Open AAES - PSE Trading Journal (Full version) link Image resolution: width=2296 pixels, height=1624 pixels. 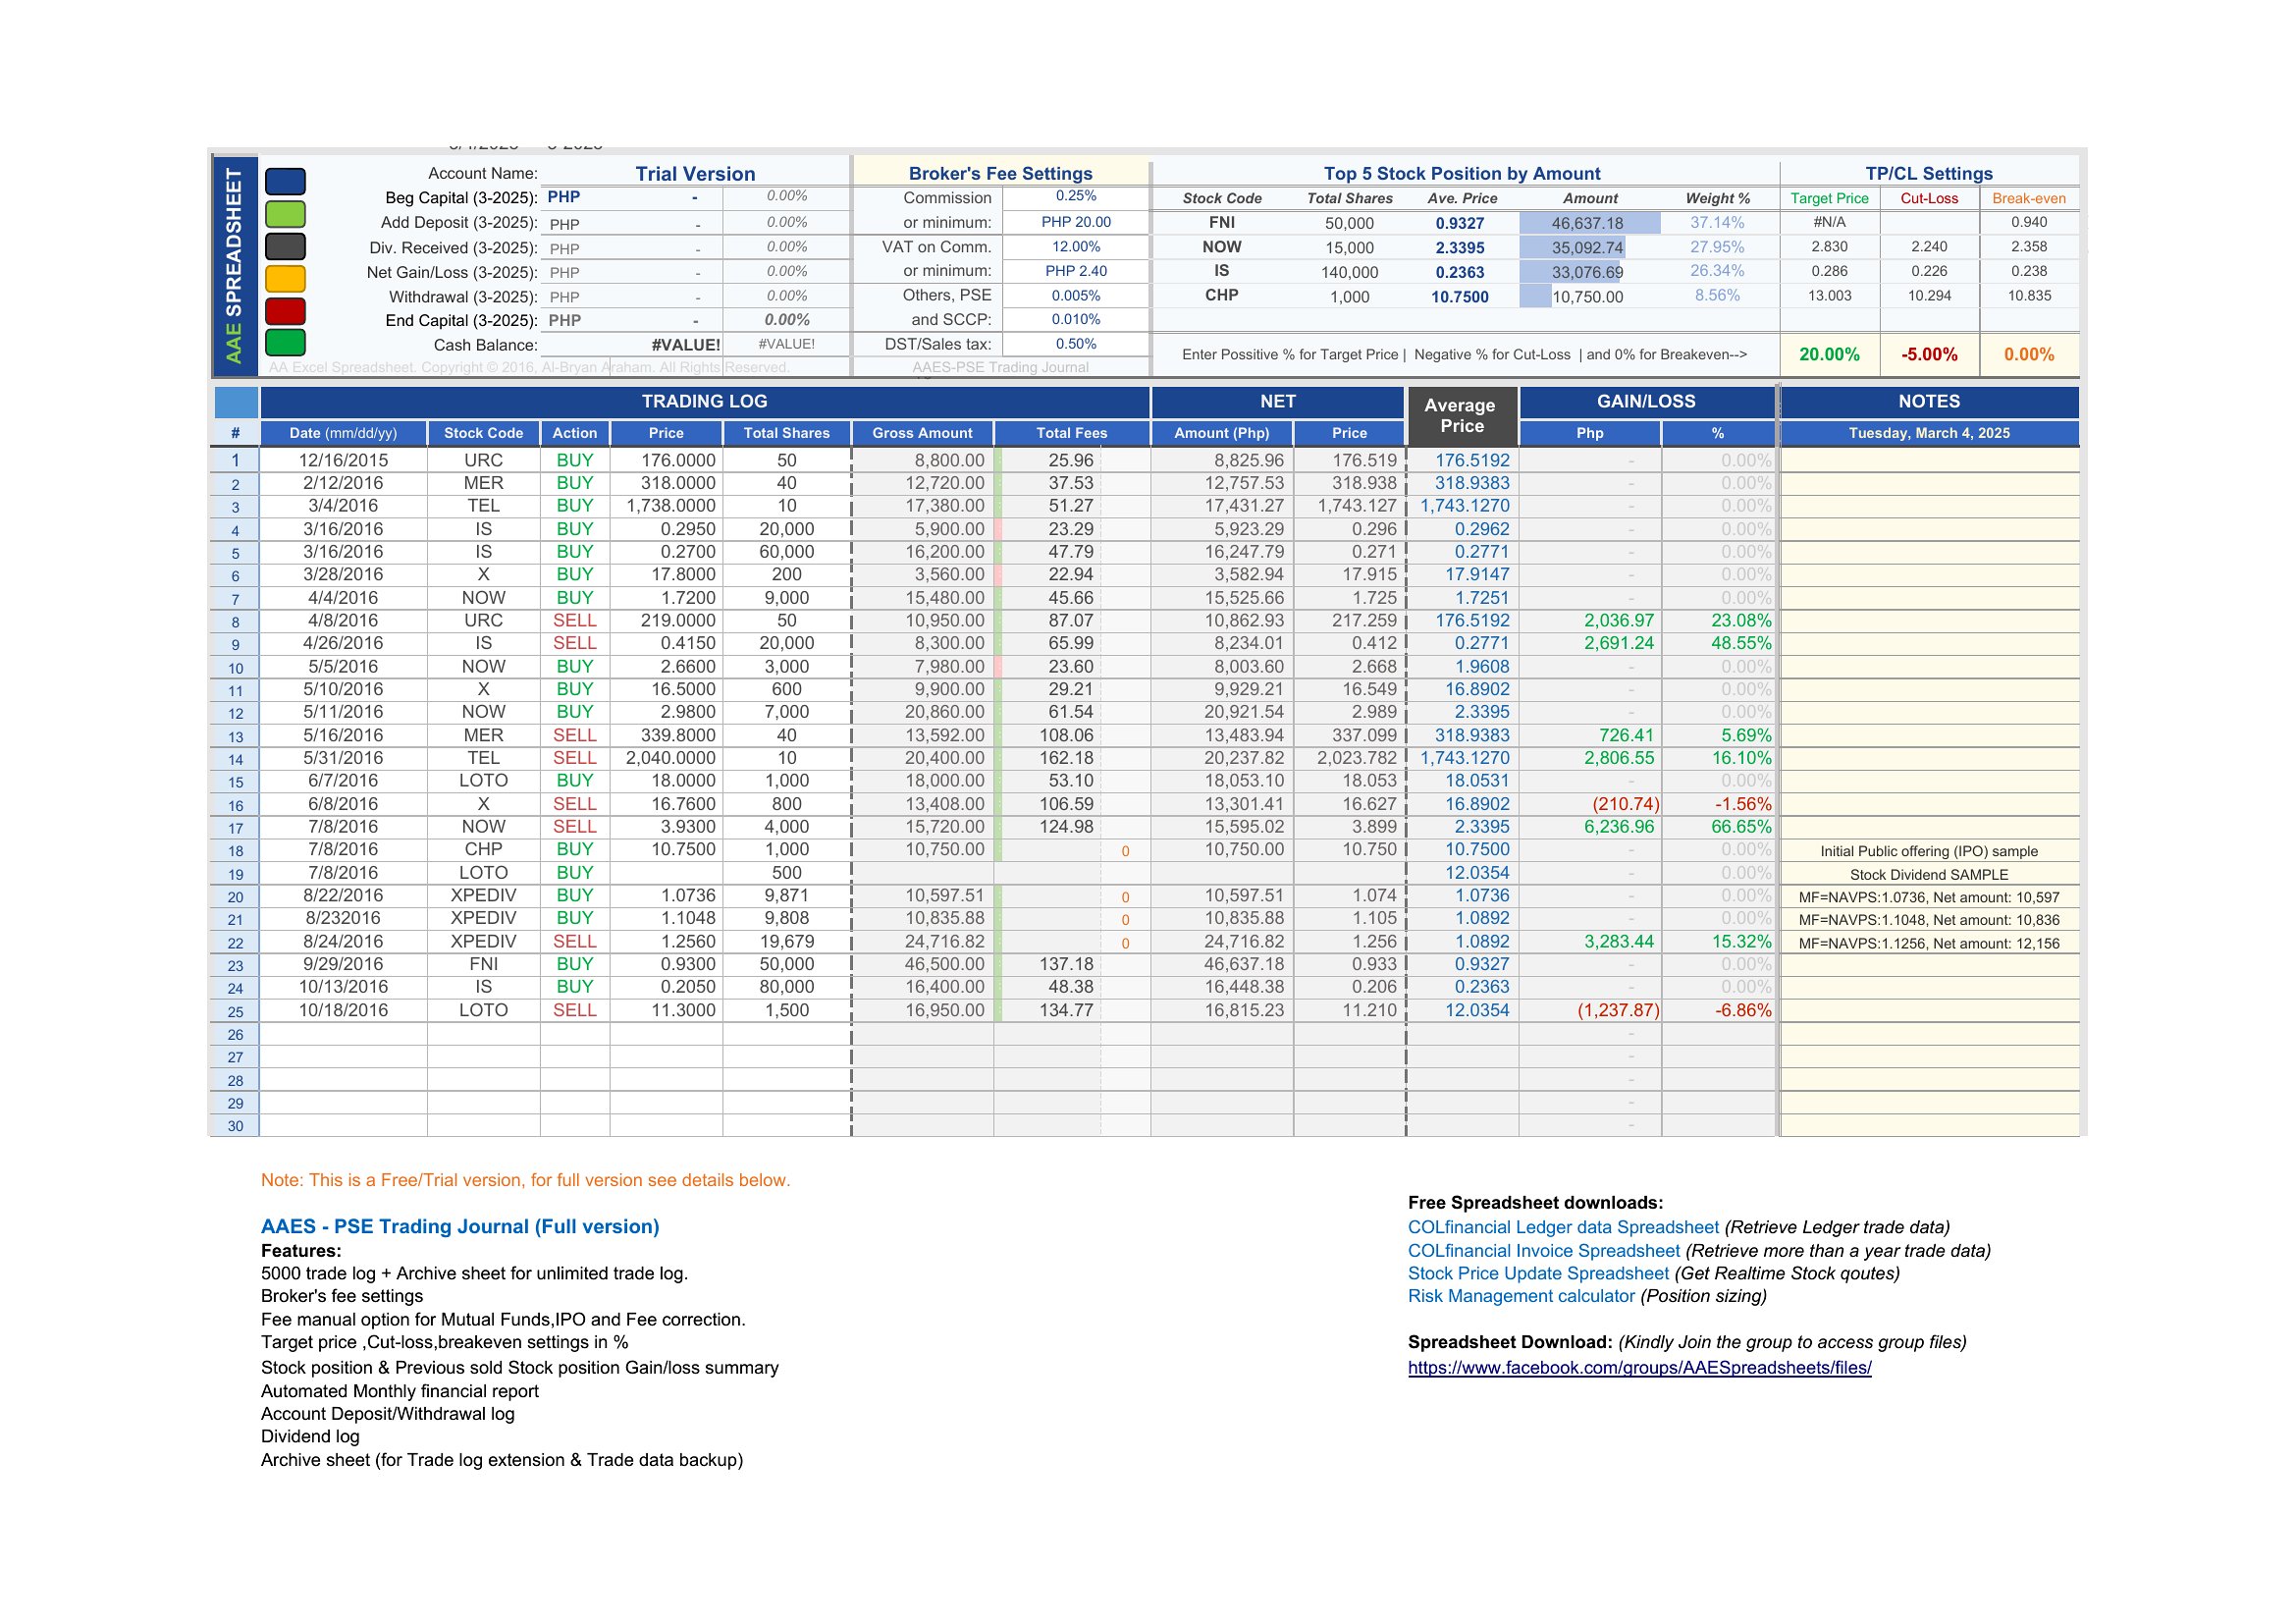click(460, 1227)
